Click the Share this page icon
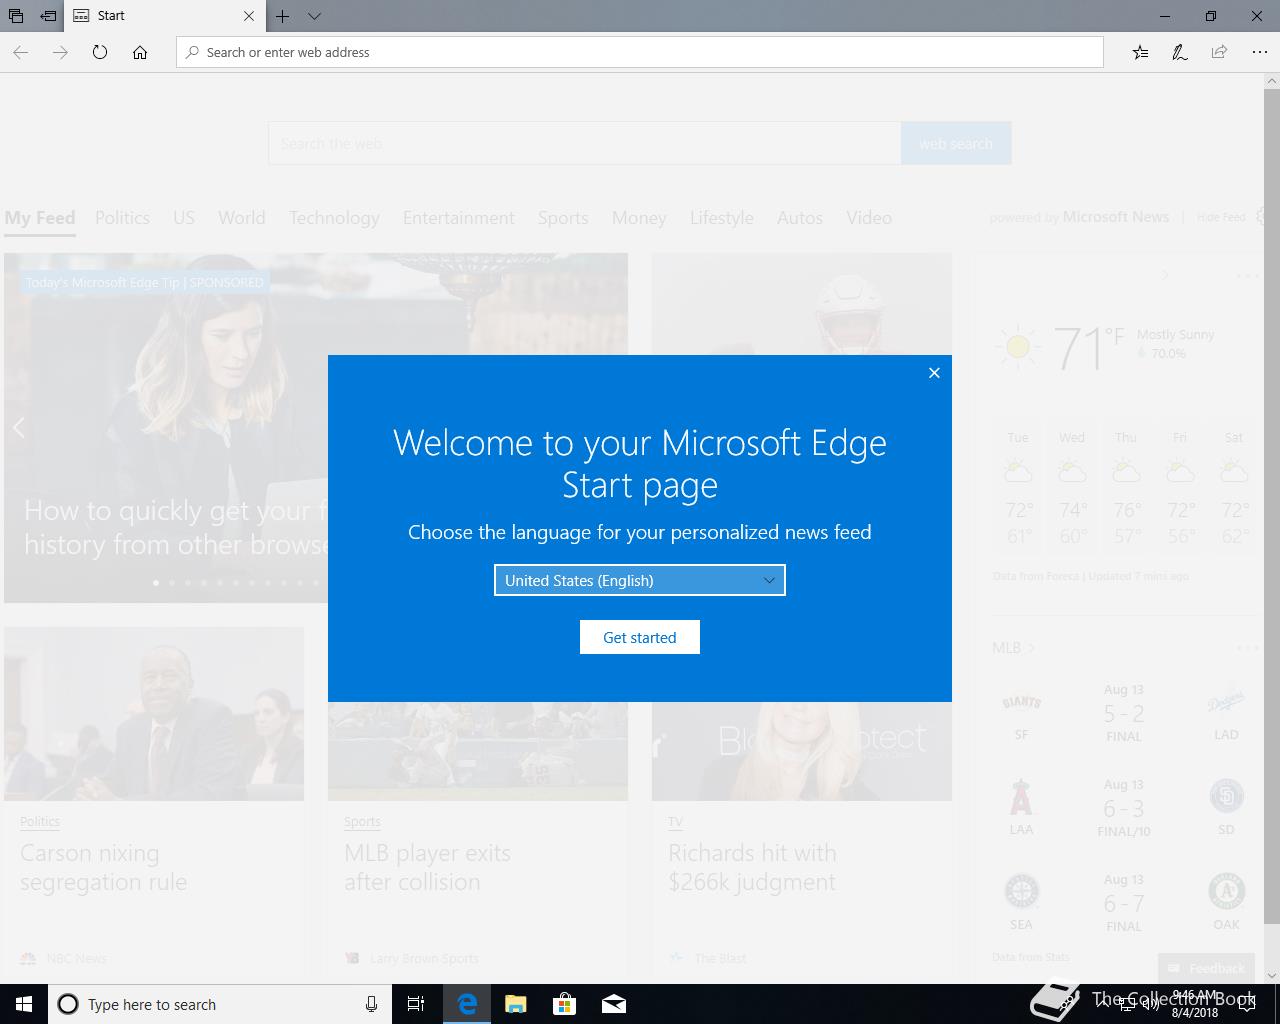This screenshot has width=1280, height=1024. [x=1219, y=52]
